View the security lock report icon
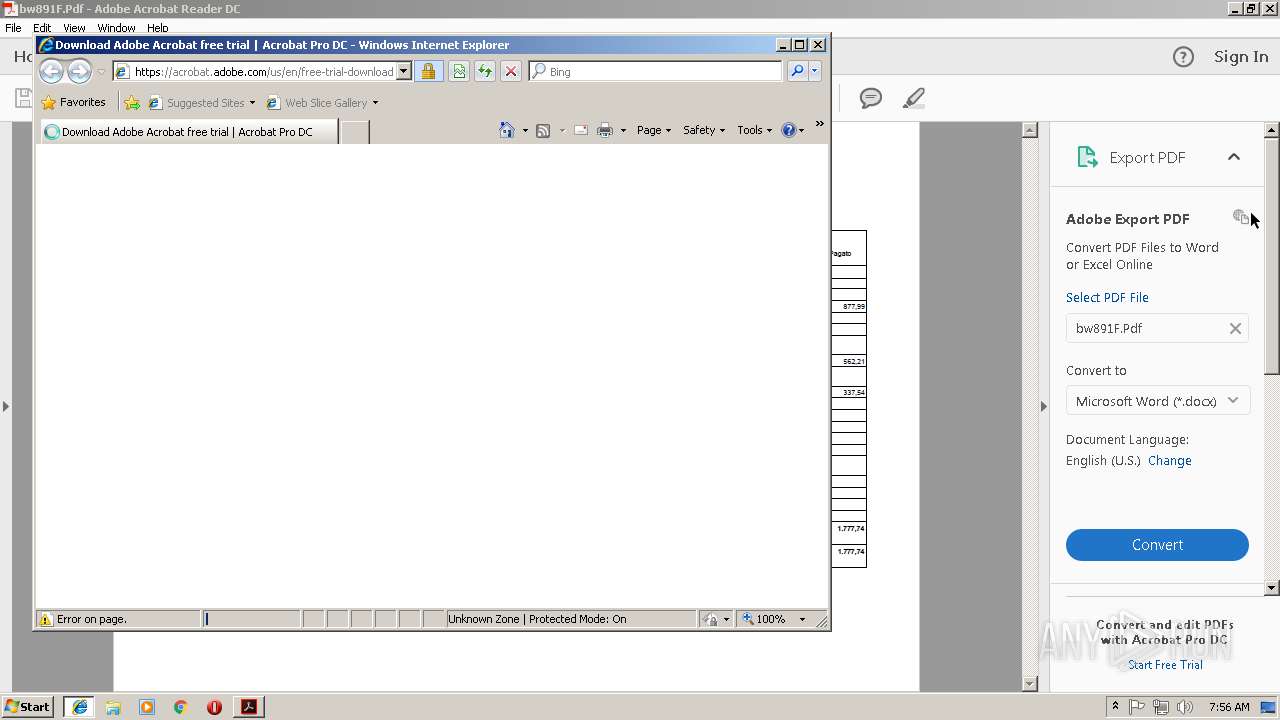This screenshot has height=720, width=1280. click(428, 71)
